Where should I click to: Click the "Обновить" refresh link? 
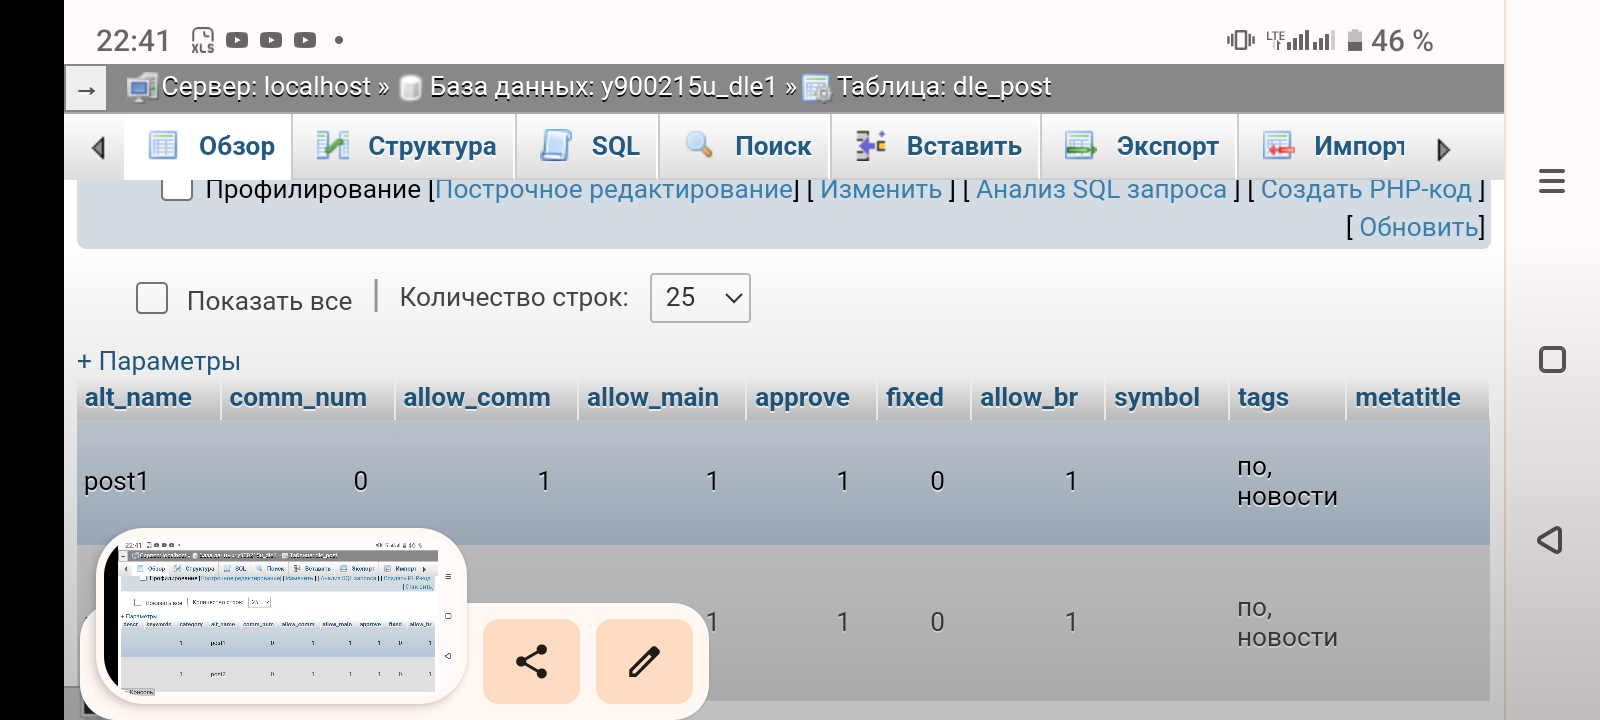coord(1418,227)
